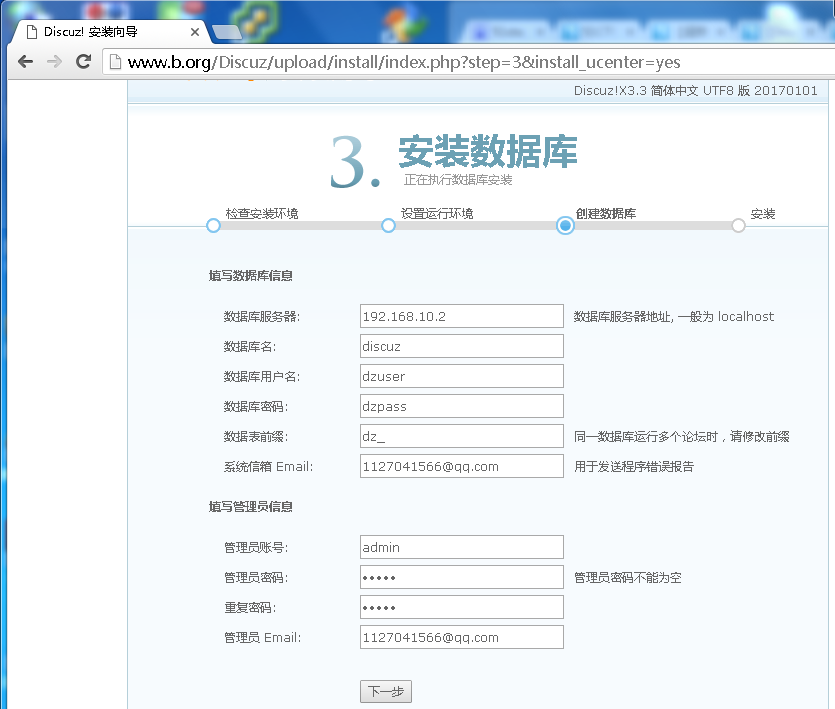This screenshot has width=835, height=709.
Task: Click the 填写数据库信息 heading
Action: pos(250,275)
